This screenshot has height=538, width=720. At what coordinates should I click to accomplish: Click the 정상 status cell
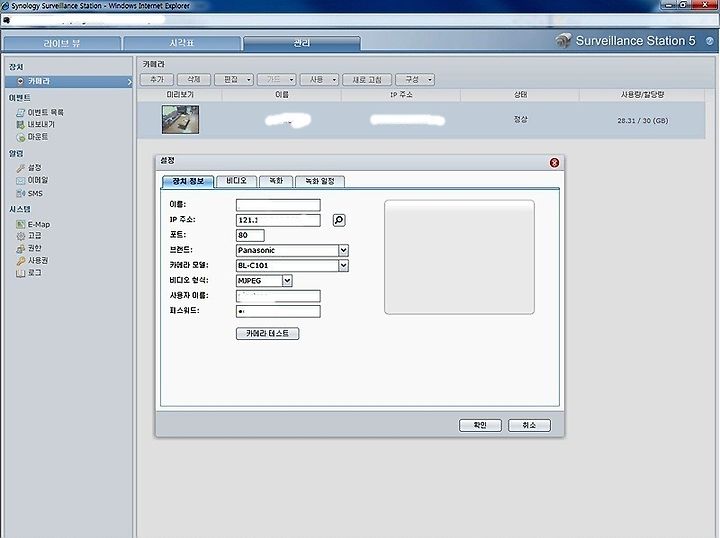click(x=520, y=119)
